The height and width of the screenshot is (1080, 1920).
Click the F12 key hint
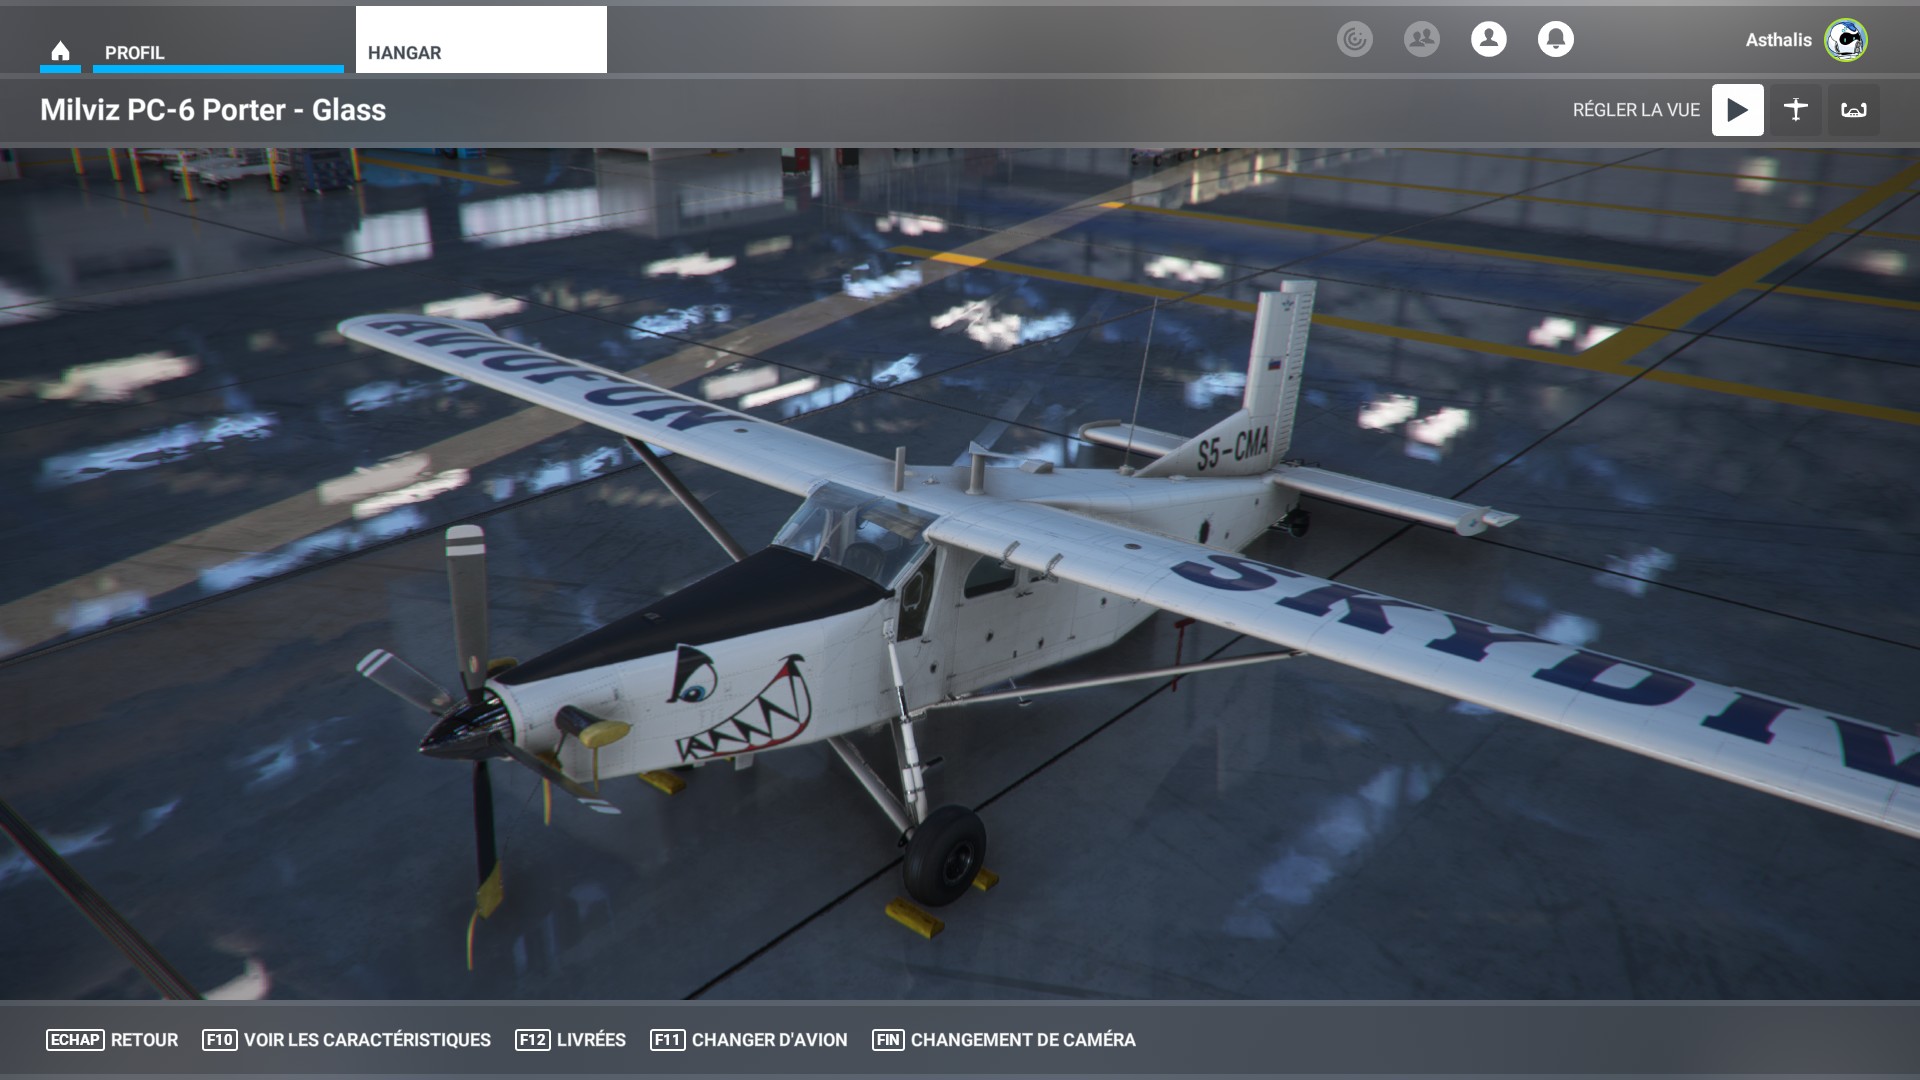click(x=532, y=1040)
